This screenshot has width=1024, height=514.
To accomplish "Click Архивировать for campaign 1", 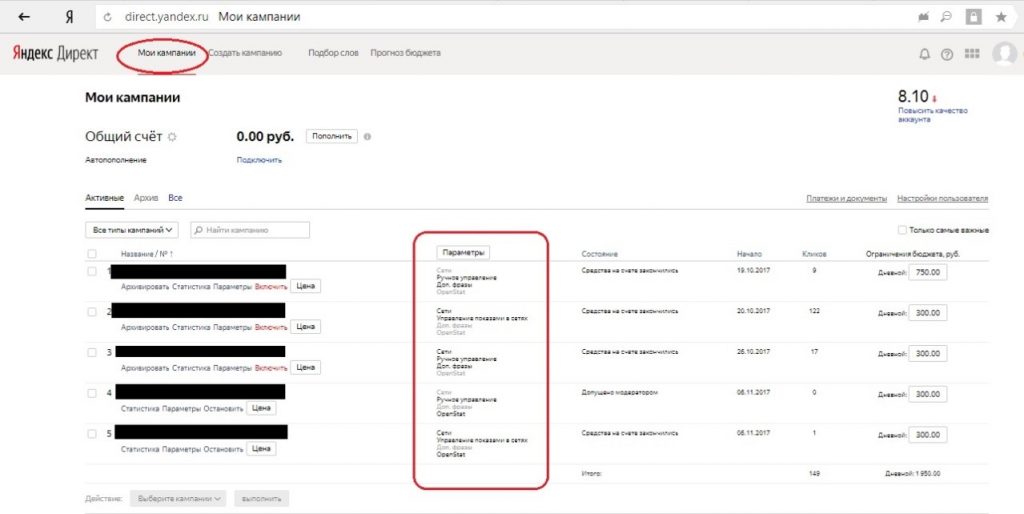I will coord(145,287).
